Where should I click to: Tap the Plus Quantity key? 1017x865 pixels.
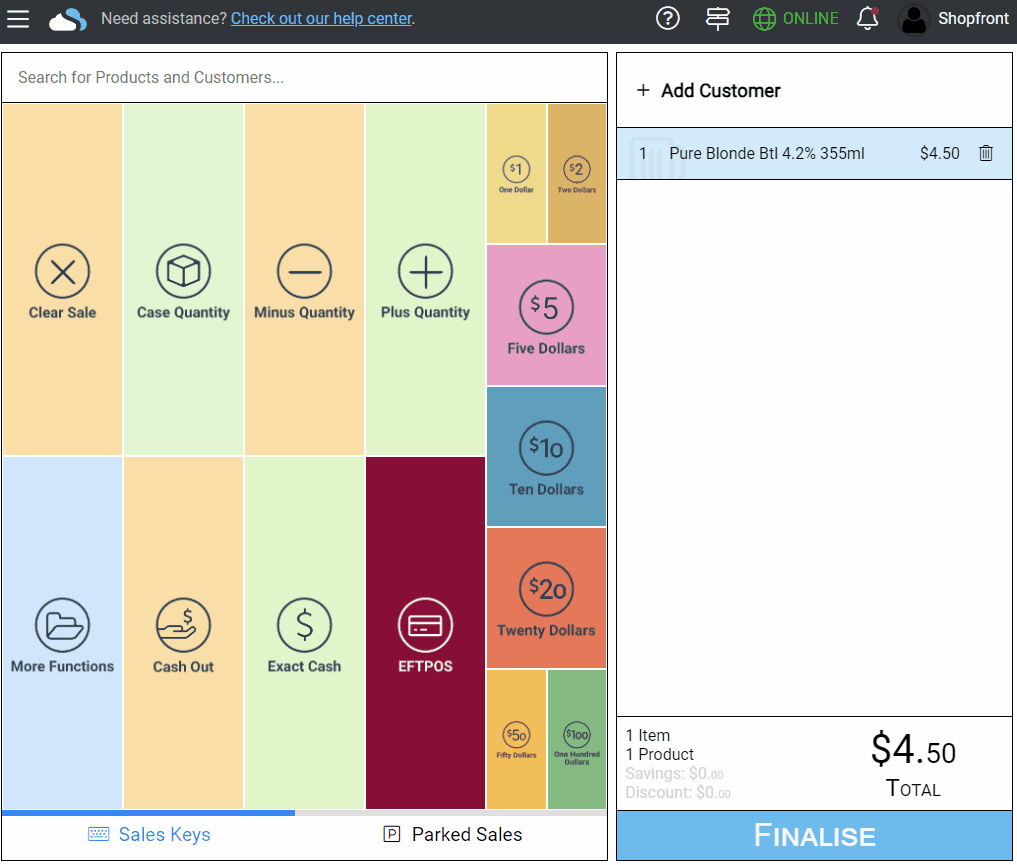click(x=425, y=280)
